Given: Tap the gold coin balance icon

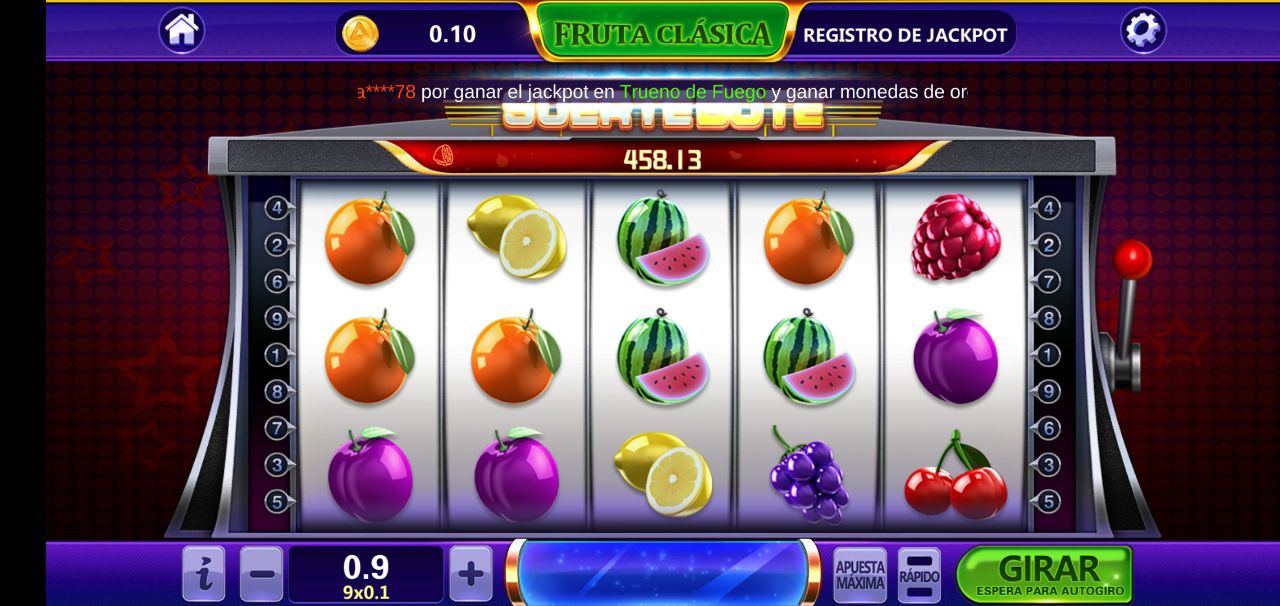Looking at the screenshot, I should coord(360,33).
